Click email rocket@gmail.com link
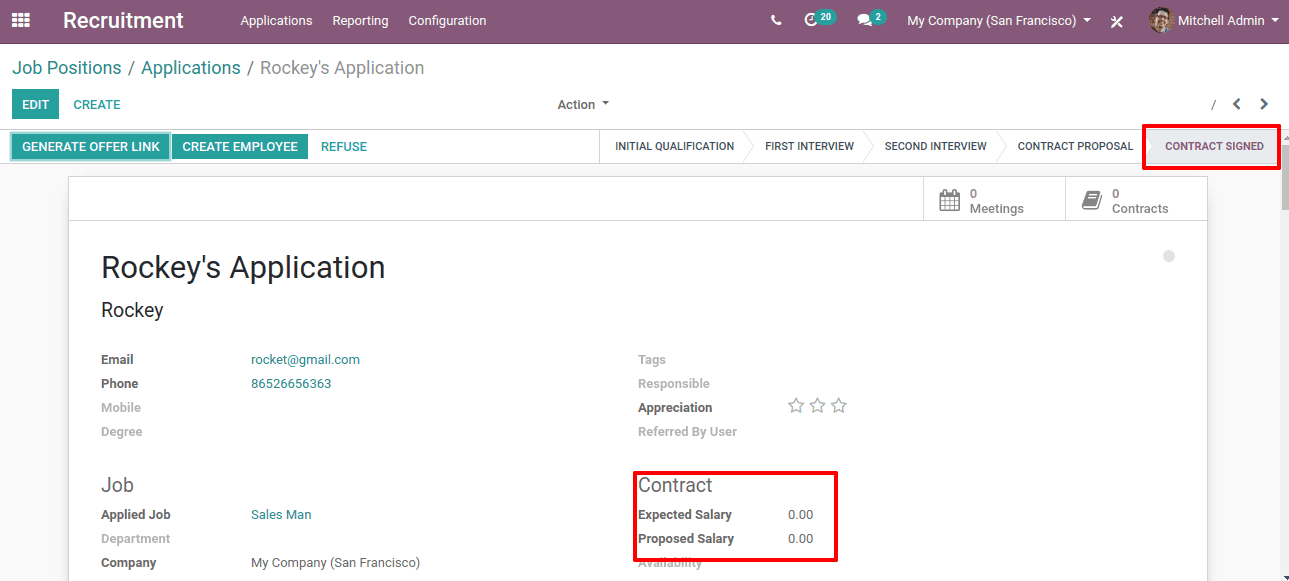The width and height of the screenshot is (1289, 581). [305, 360]
